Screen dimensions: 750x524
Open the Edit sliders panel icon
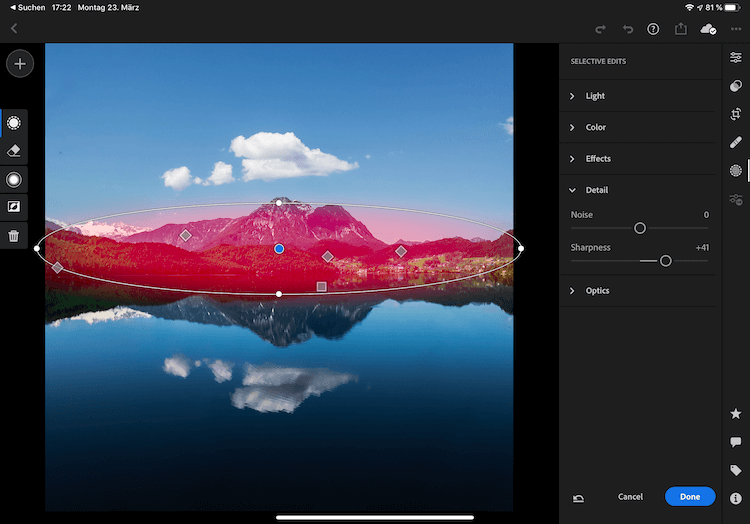(736, 57)
